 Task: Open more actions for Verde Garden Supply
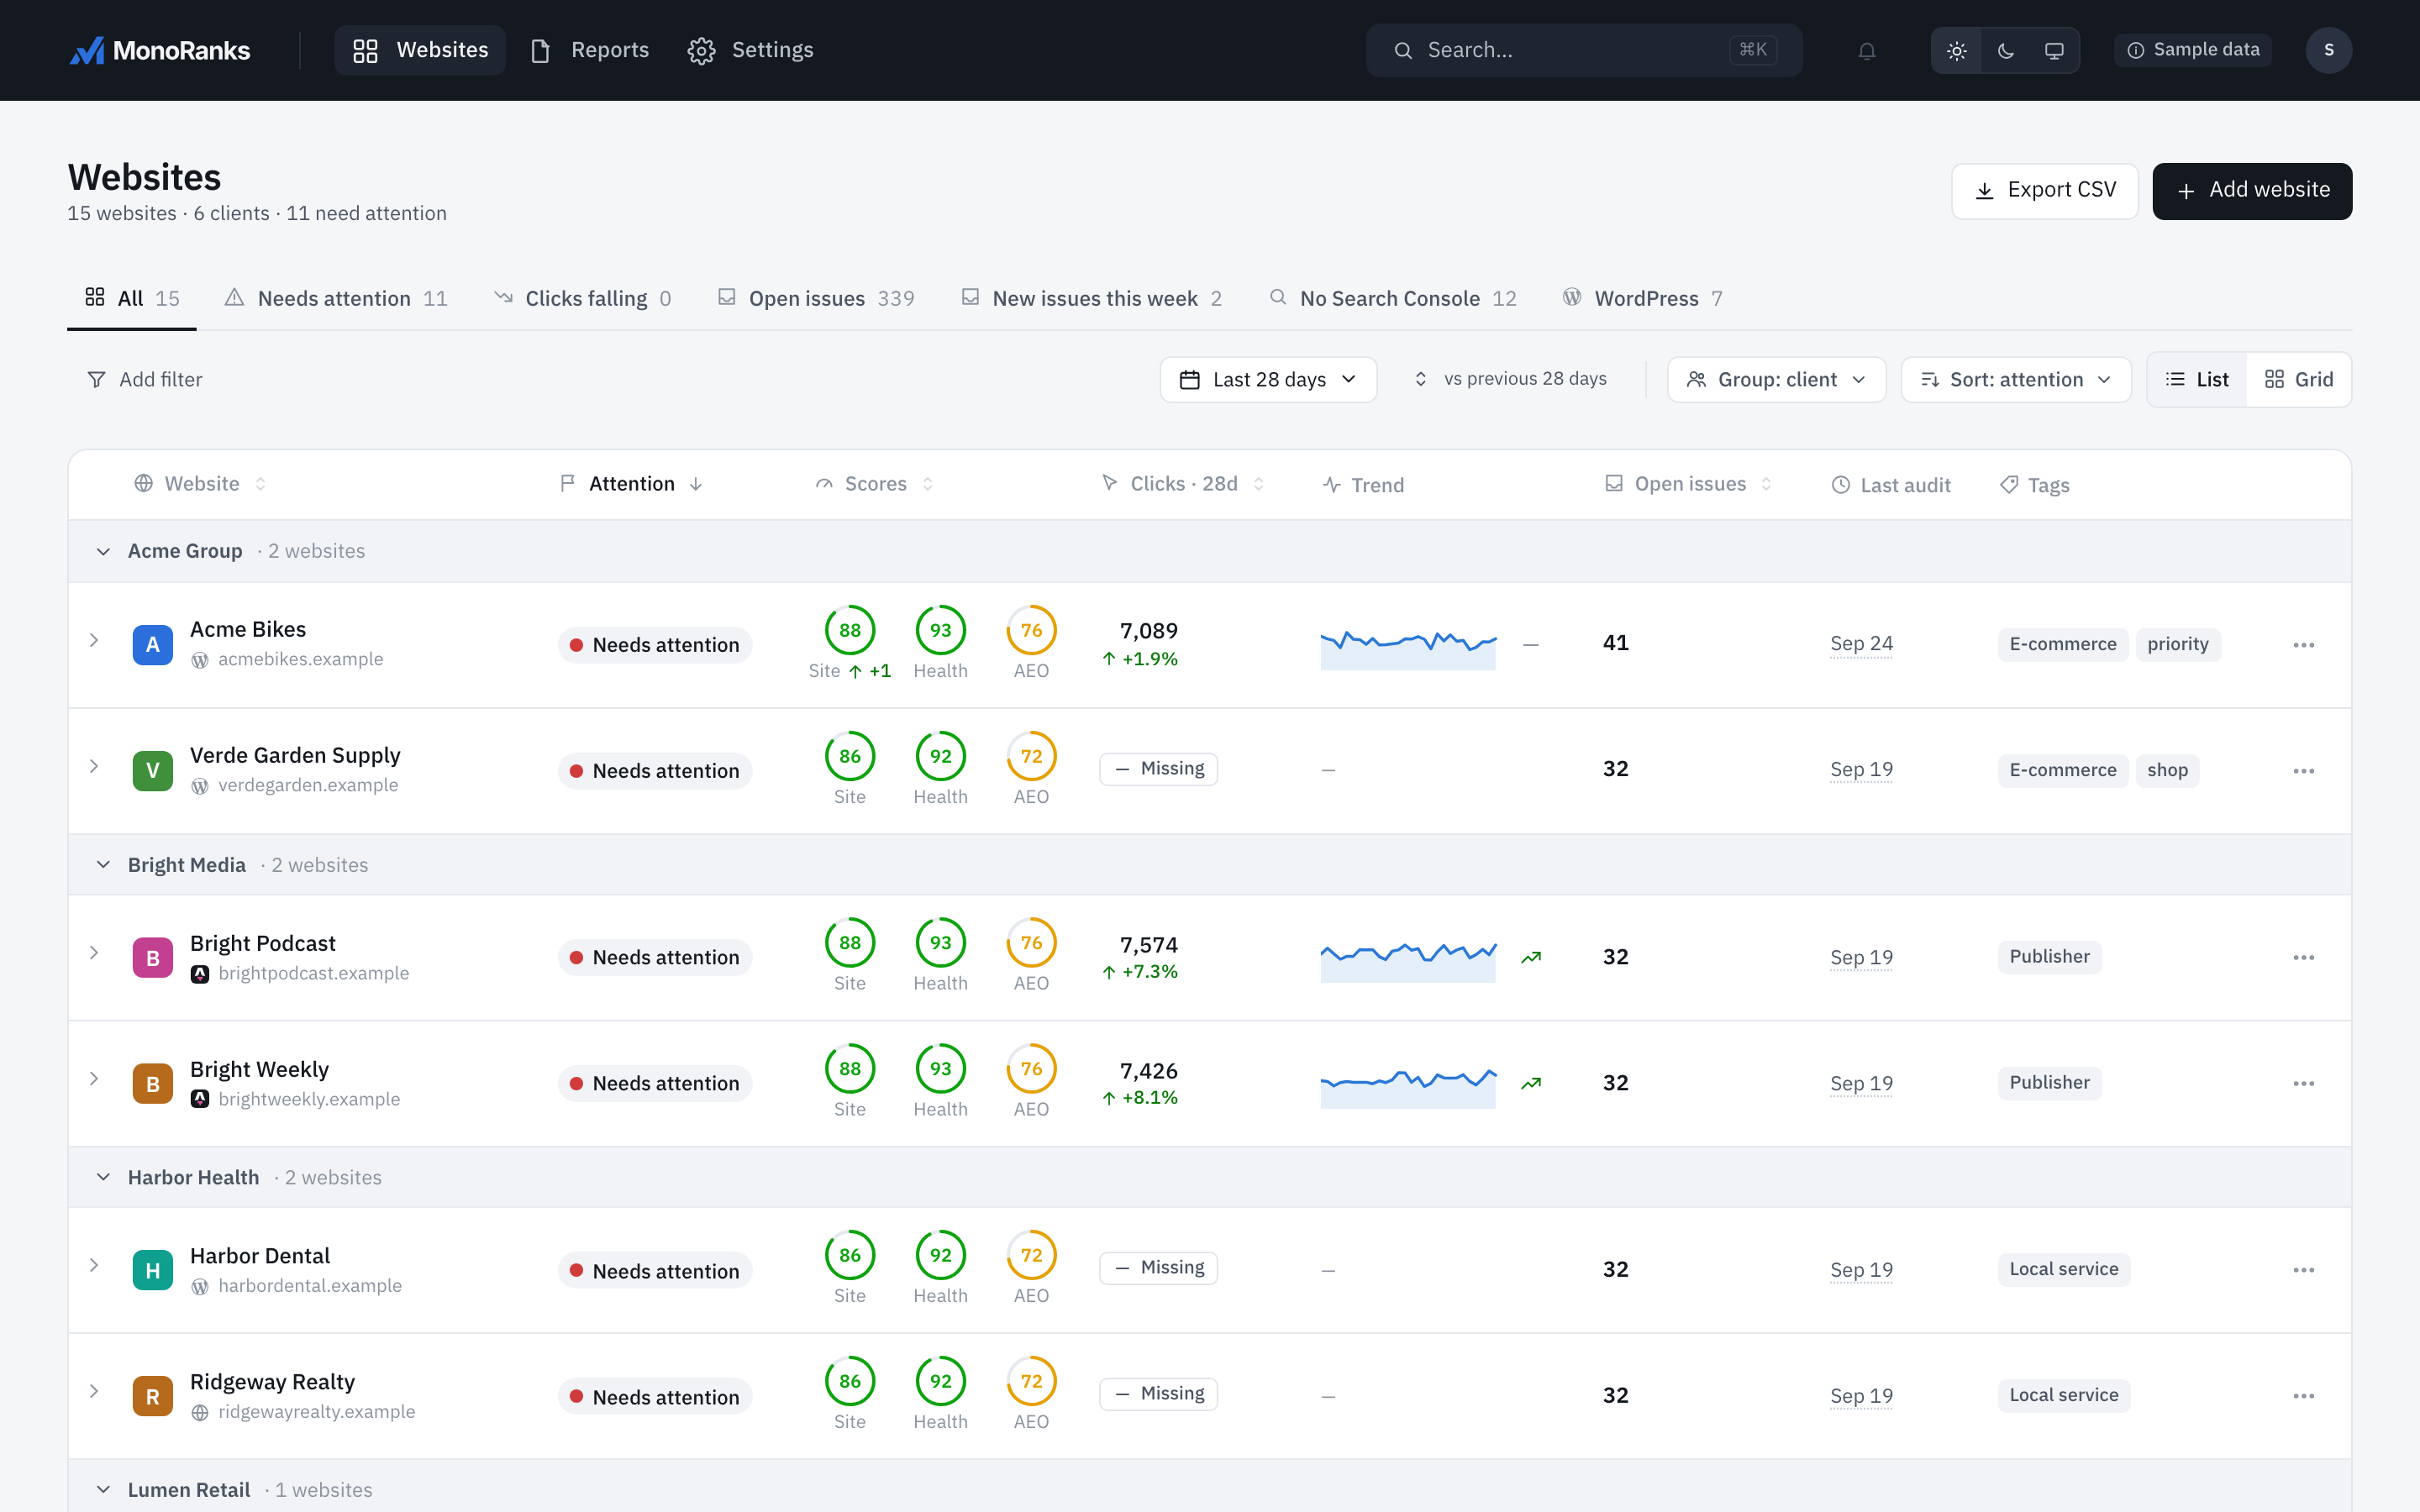pos(2304,771)
